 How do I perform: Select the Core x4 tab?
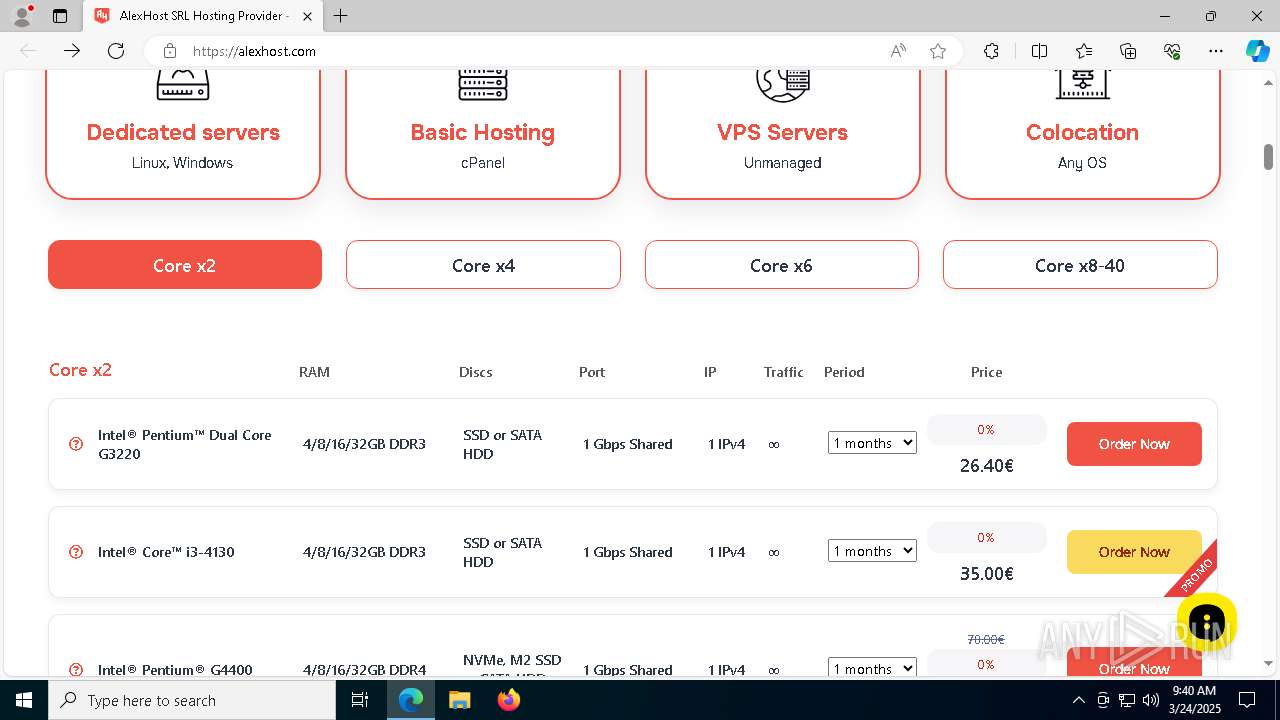tap(483, 265)
